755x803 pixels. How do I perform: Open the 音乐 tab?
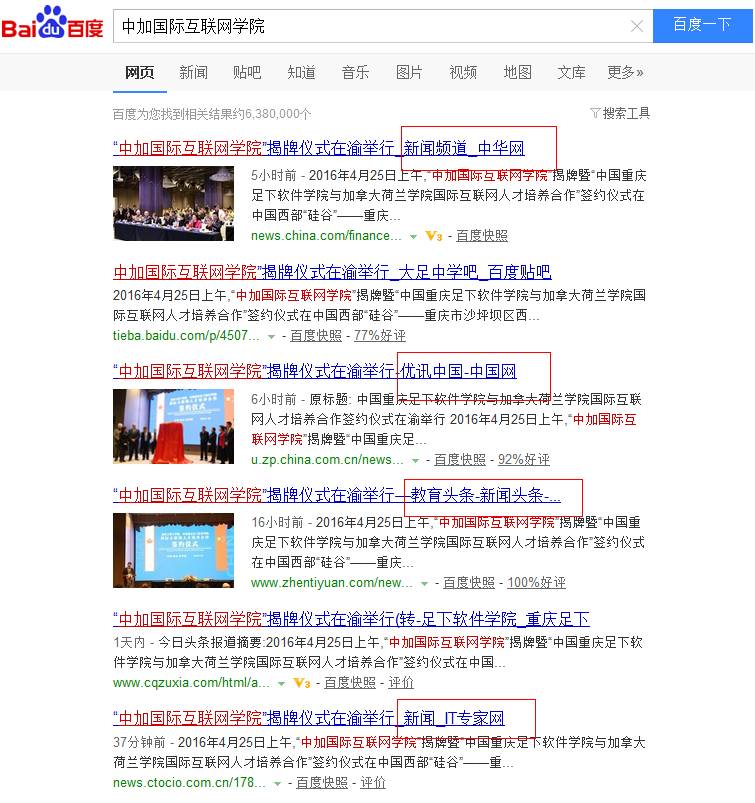(x=355, y=73)
